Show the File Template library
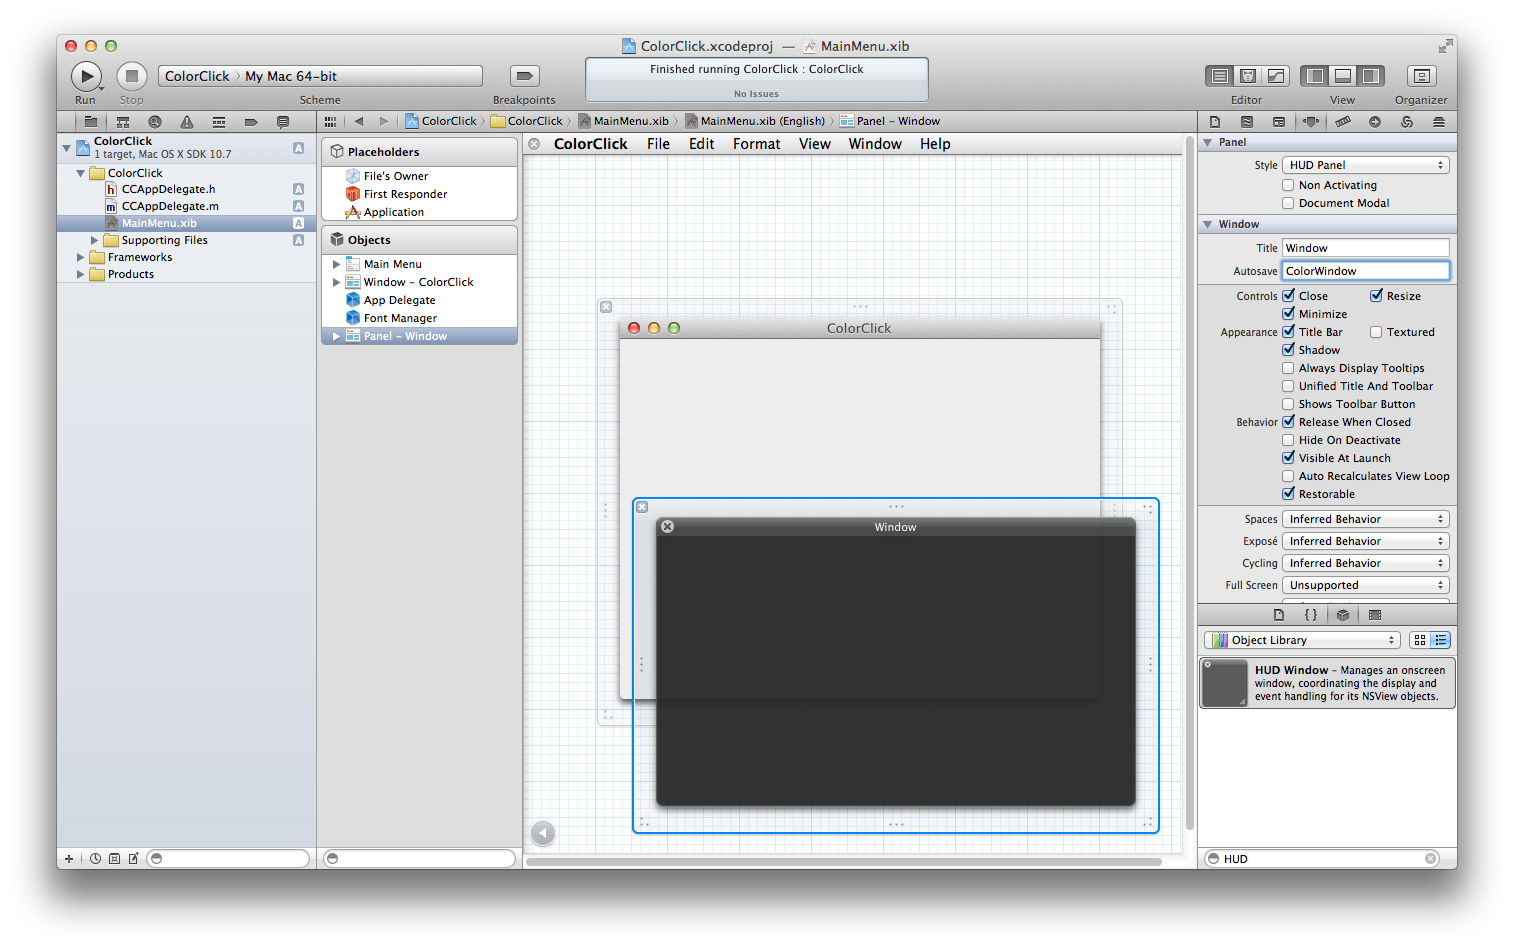The height and width of the screenshot is (948, 1514). point(1279,615)
